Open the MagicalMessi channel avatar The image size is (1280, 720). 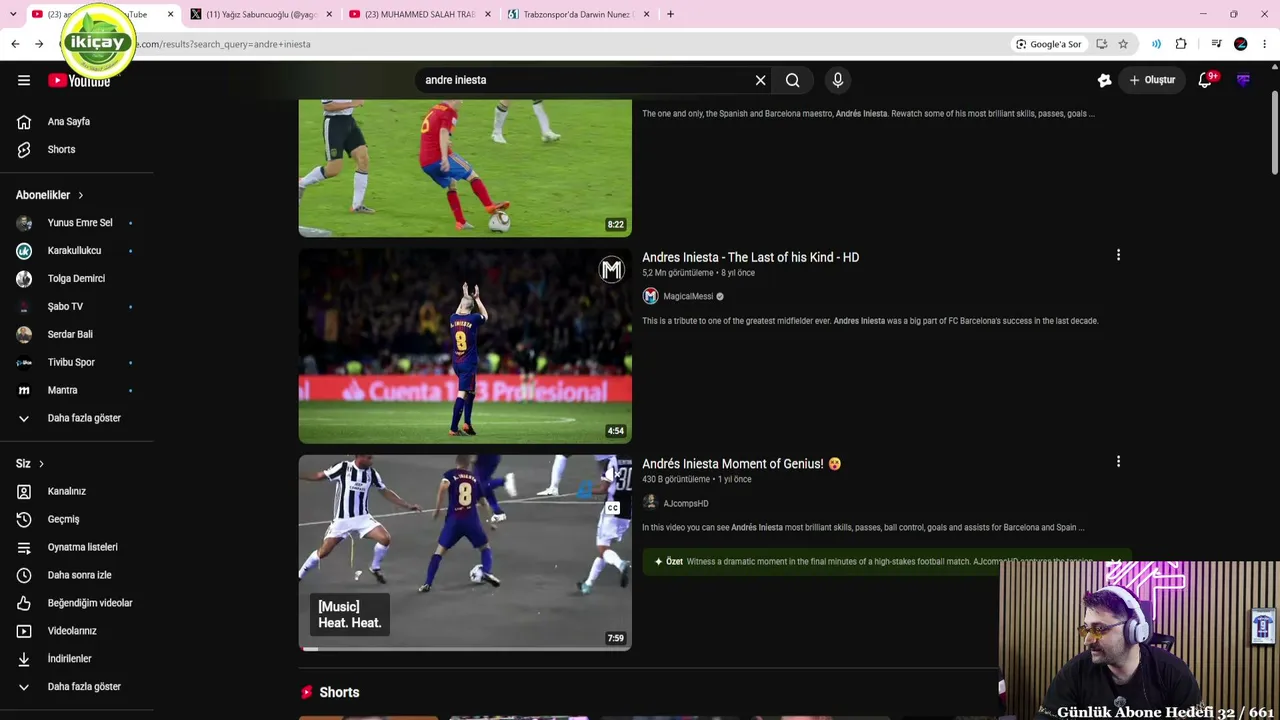pos(650,296)
